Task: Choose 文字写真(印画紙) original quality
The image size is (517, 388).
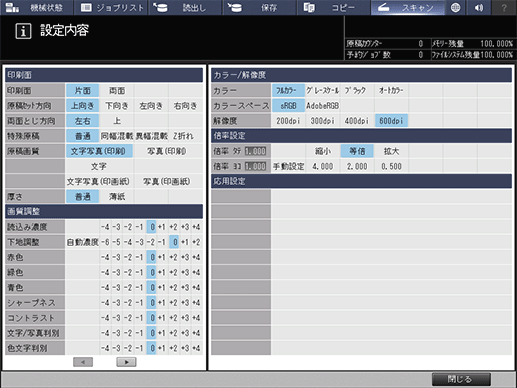Action: [99, 181]
